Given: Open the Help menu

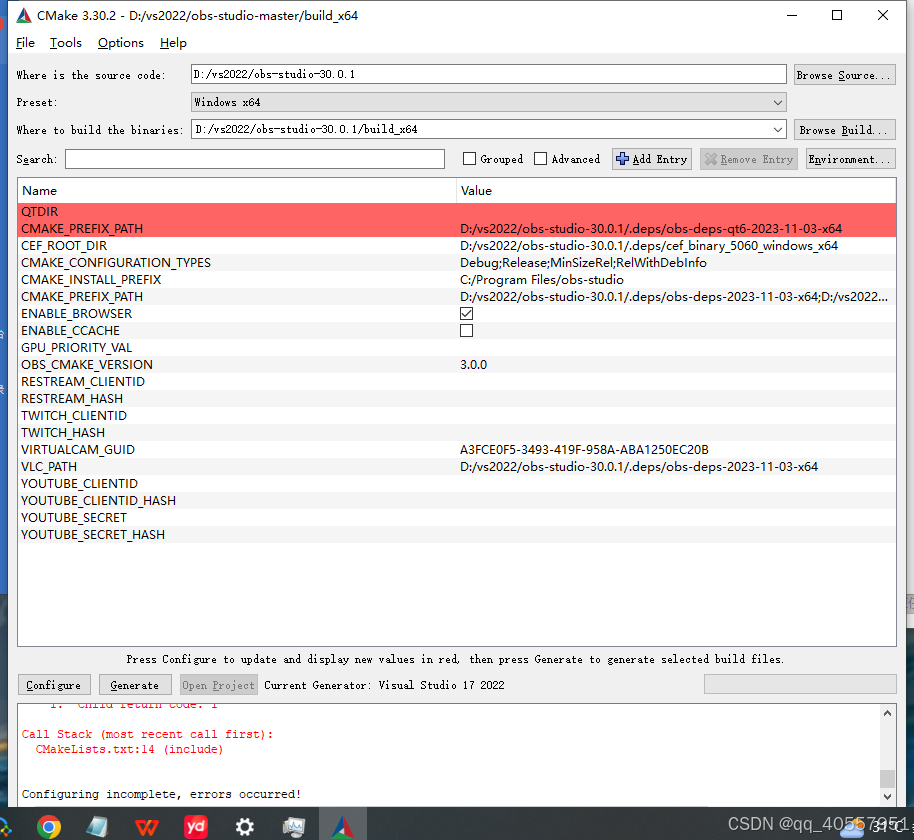Looking at the screenshot, I should tap(173, 43).
